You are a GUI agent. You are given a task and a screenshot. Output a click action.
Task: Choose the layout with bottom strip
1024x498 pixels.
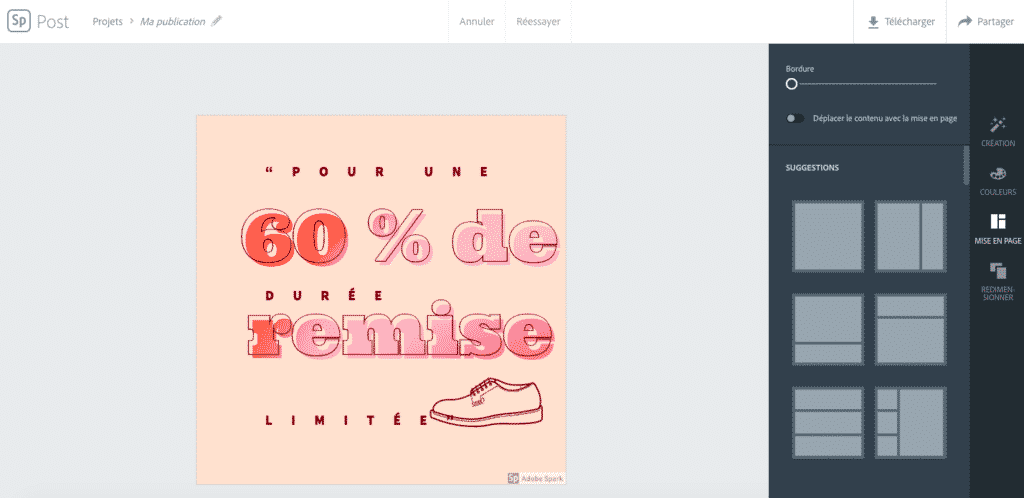pyautogui.click(x=828, y=329)
